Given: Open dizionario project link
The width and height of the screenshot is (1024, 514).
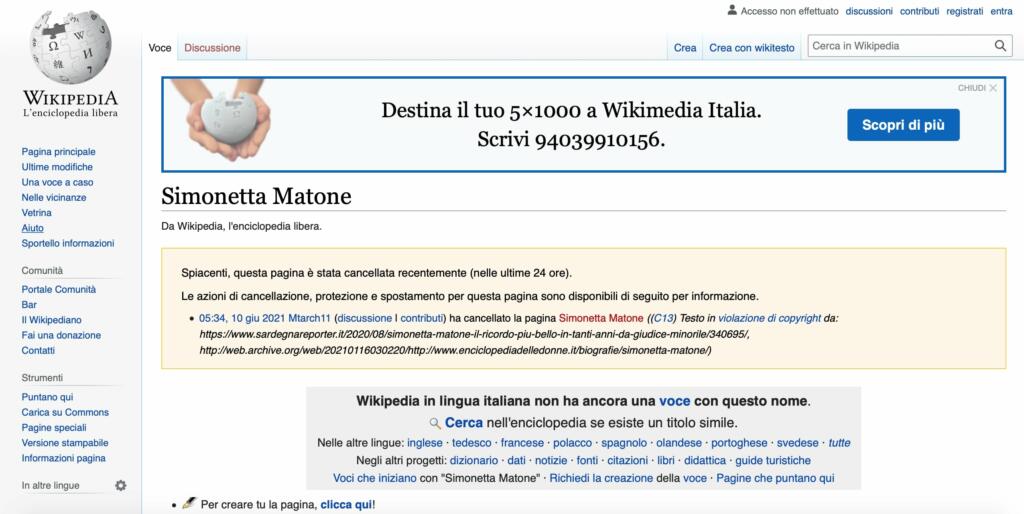Looking at the screenshot, I should 473,460.
